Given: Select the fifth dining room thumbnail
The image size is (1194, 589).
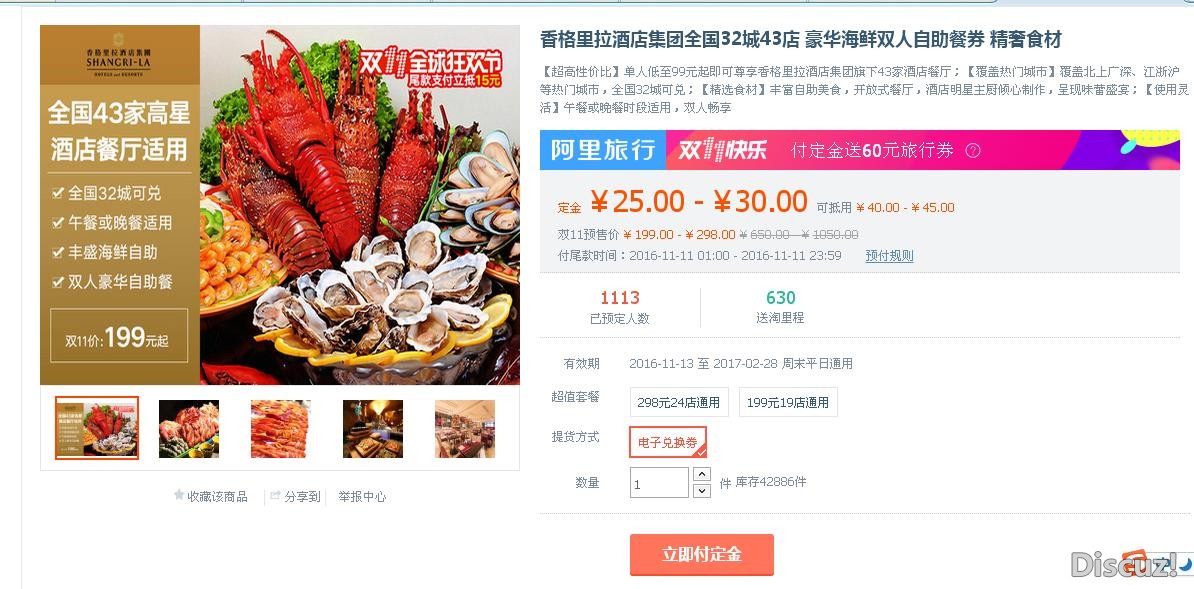Looking at the screenshot, I should coord(465,429).
